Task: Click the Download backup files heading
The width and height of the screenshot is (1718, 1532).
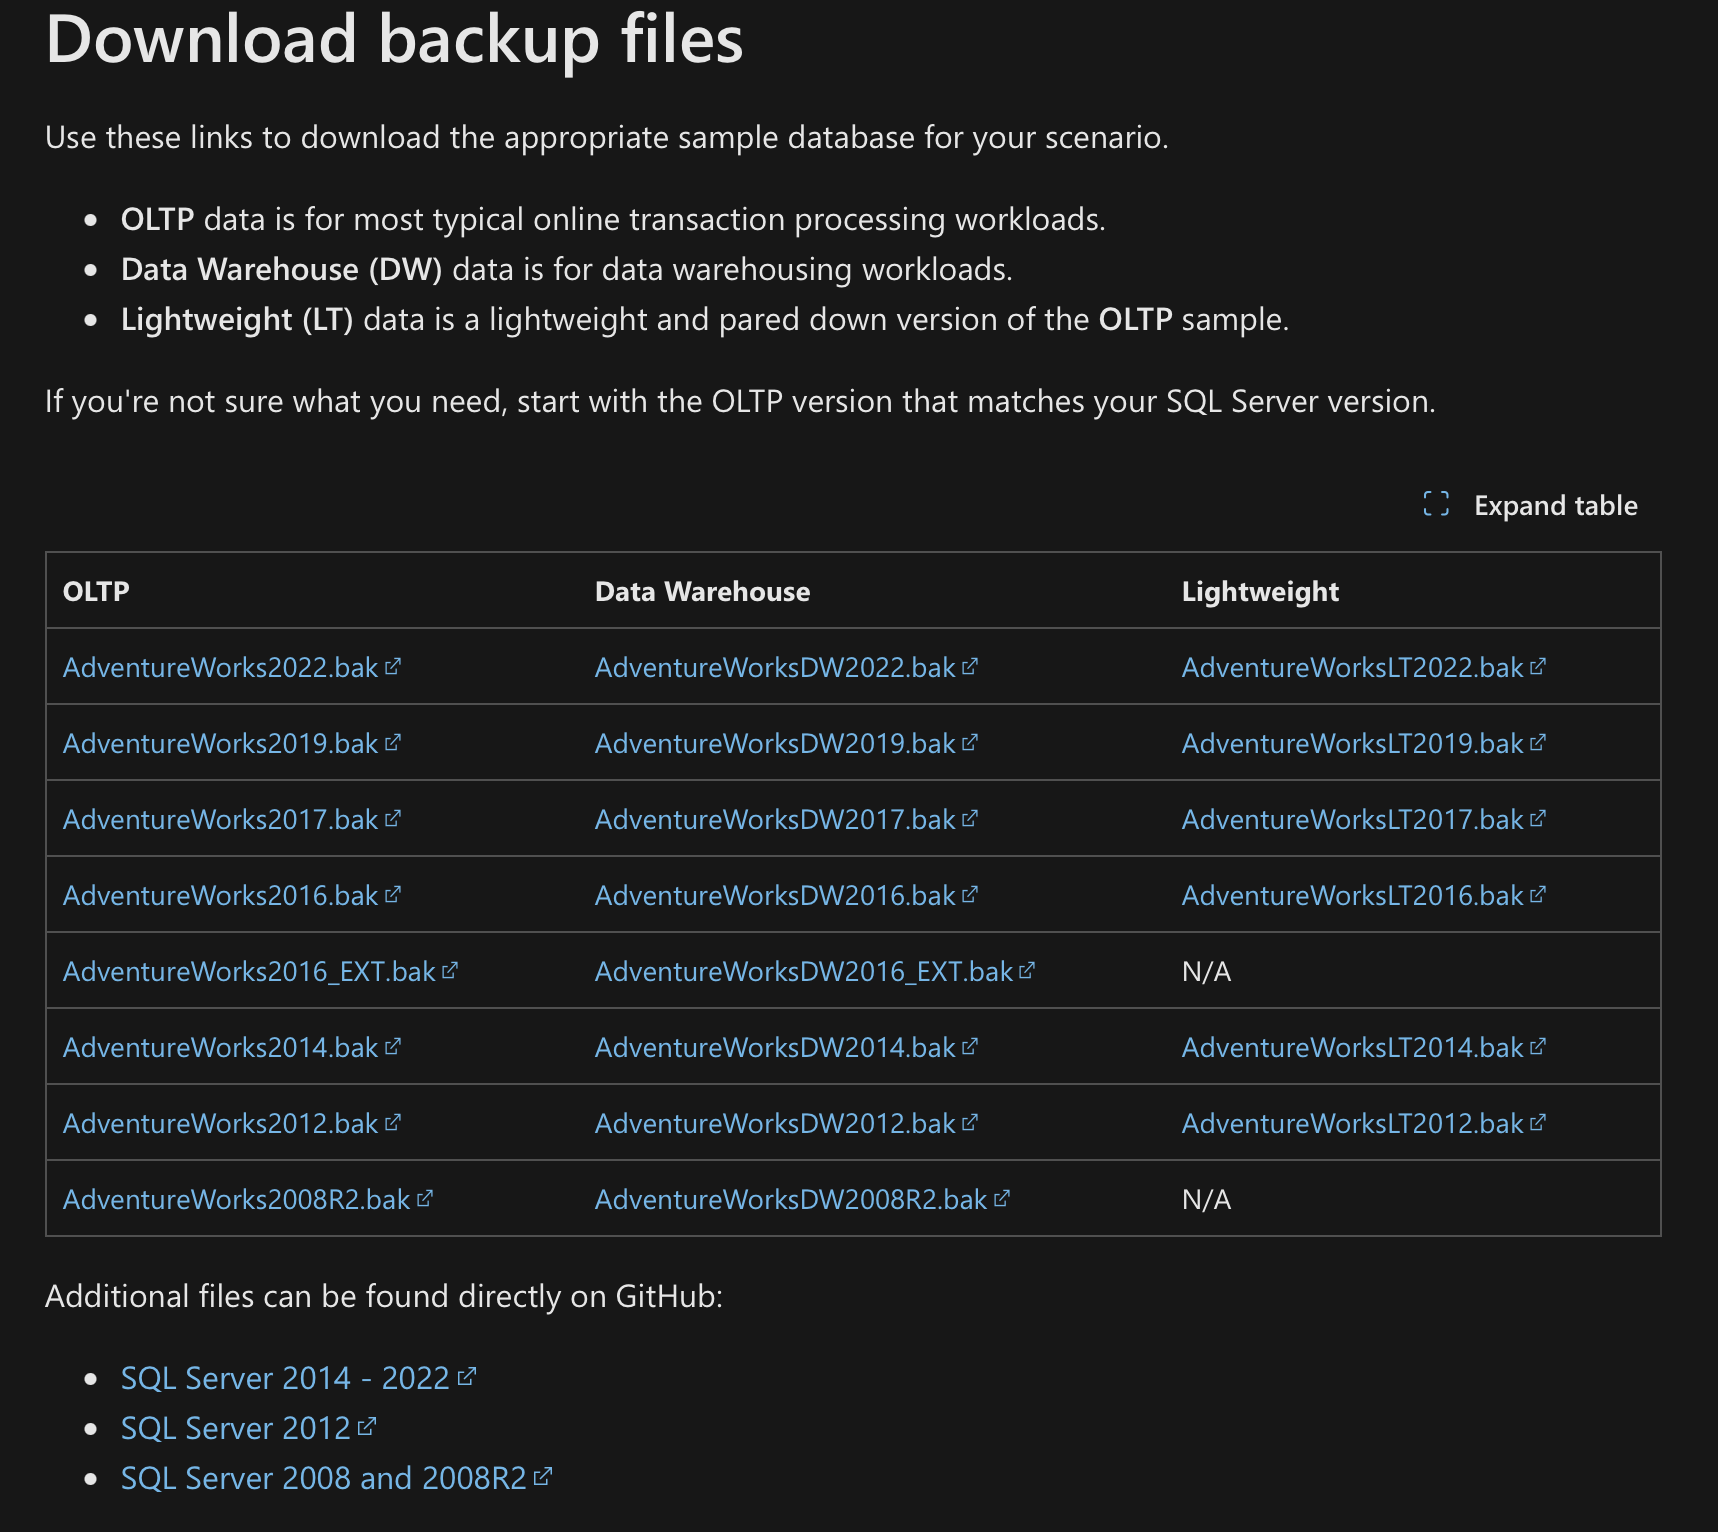Action: coord(394,39)
